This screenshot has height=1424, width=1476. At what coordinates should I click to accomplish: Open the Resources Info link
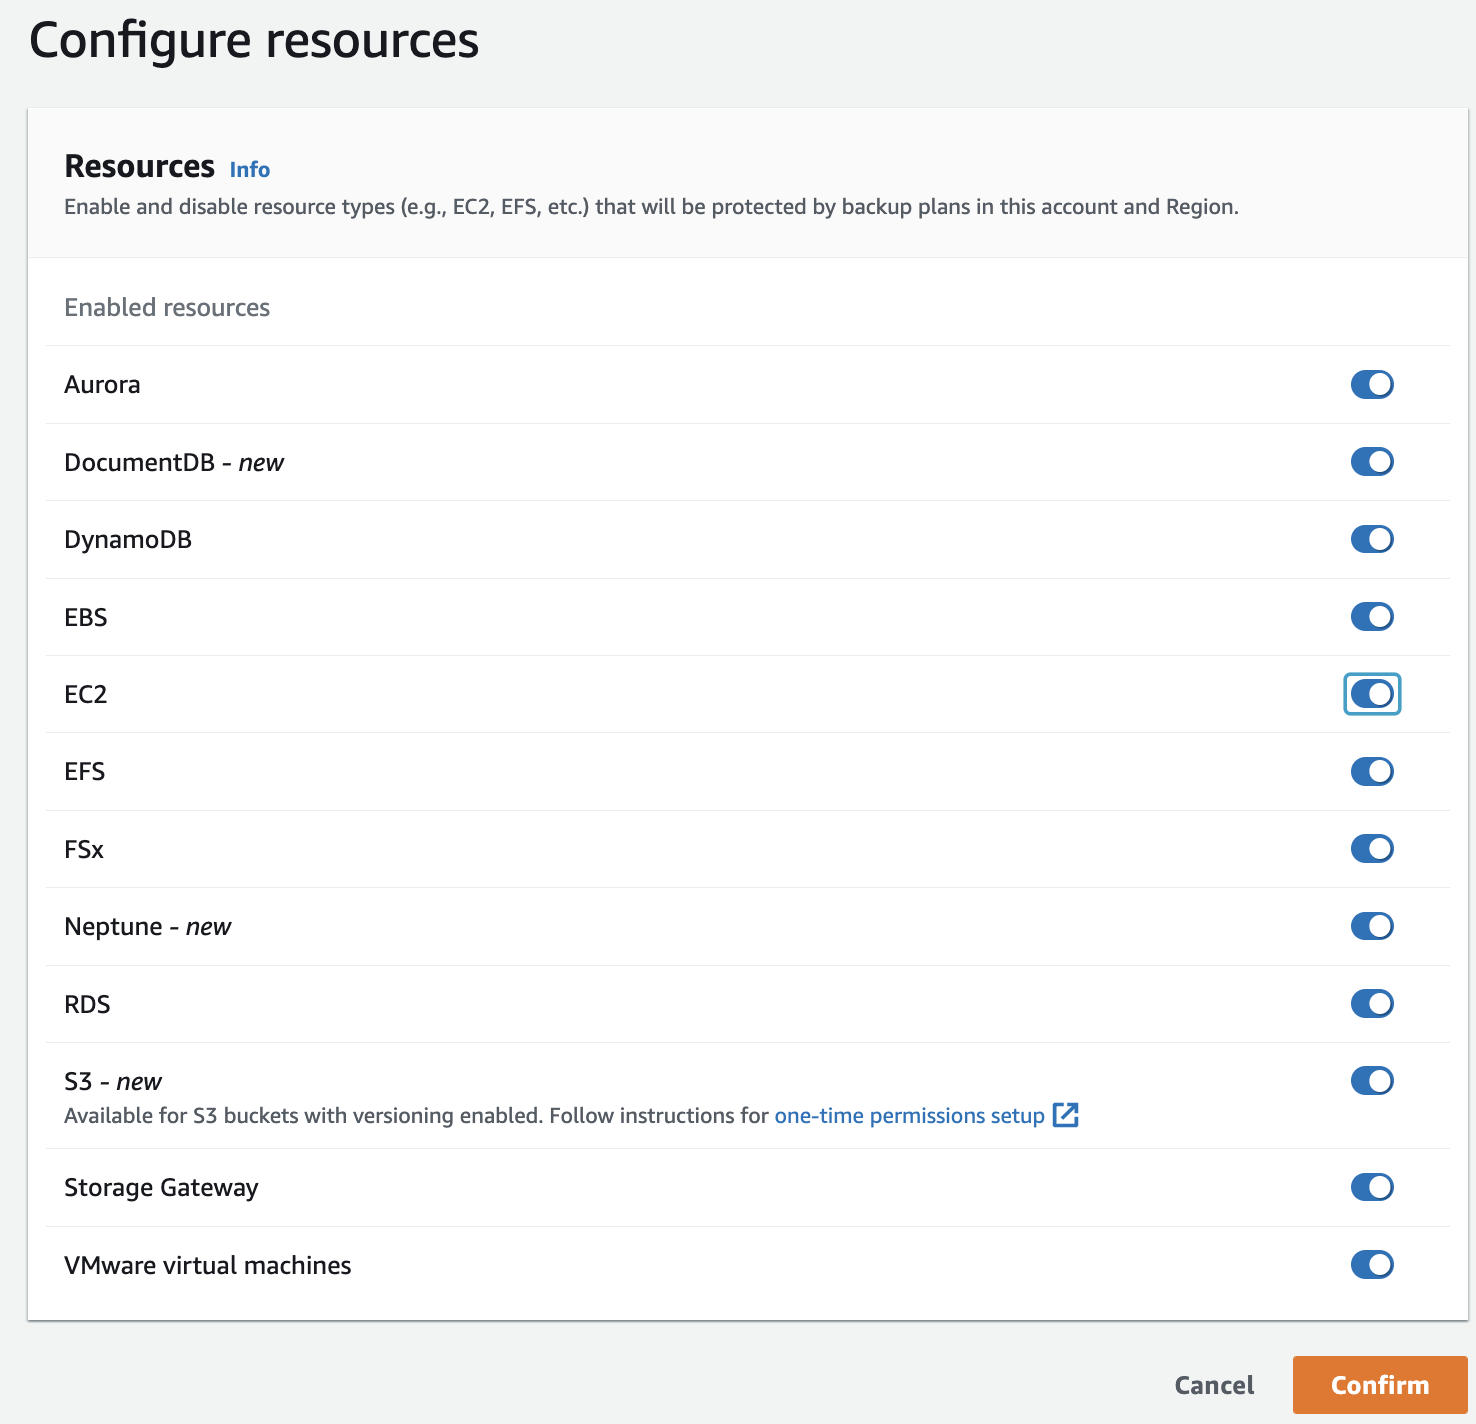[249, 169]
